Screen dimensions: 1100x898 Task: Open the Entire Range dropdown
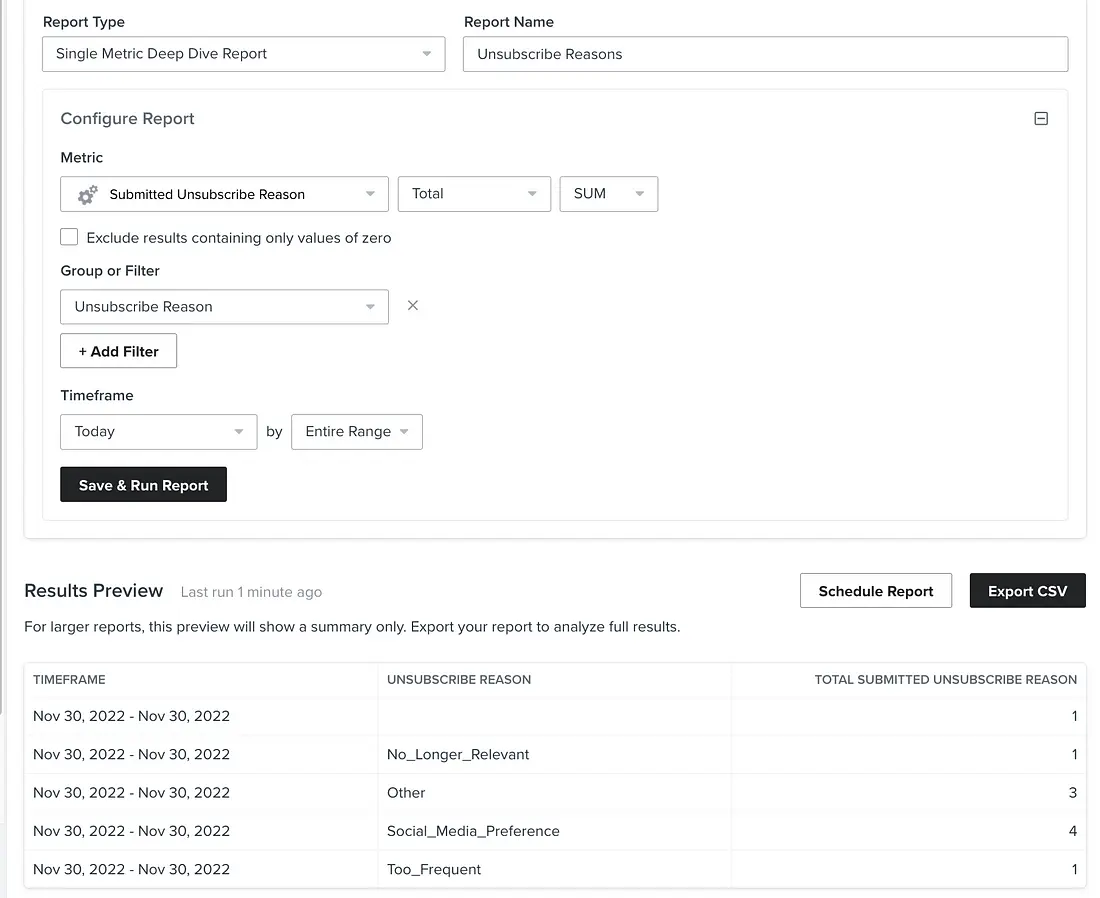[356, 432]
